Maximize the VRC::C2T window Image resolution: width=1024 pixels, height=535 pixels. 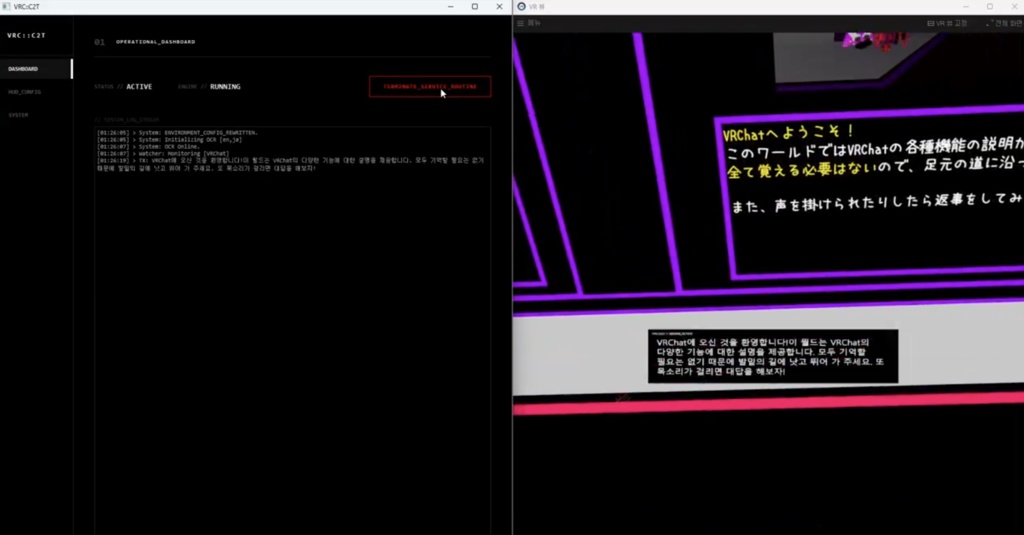(x=475, y=7)
